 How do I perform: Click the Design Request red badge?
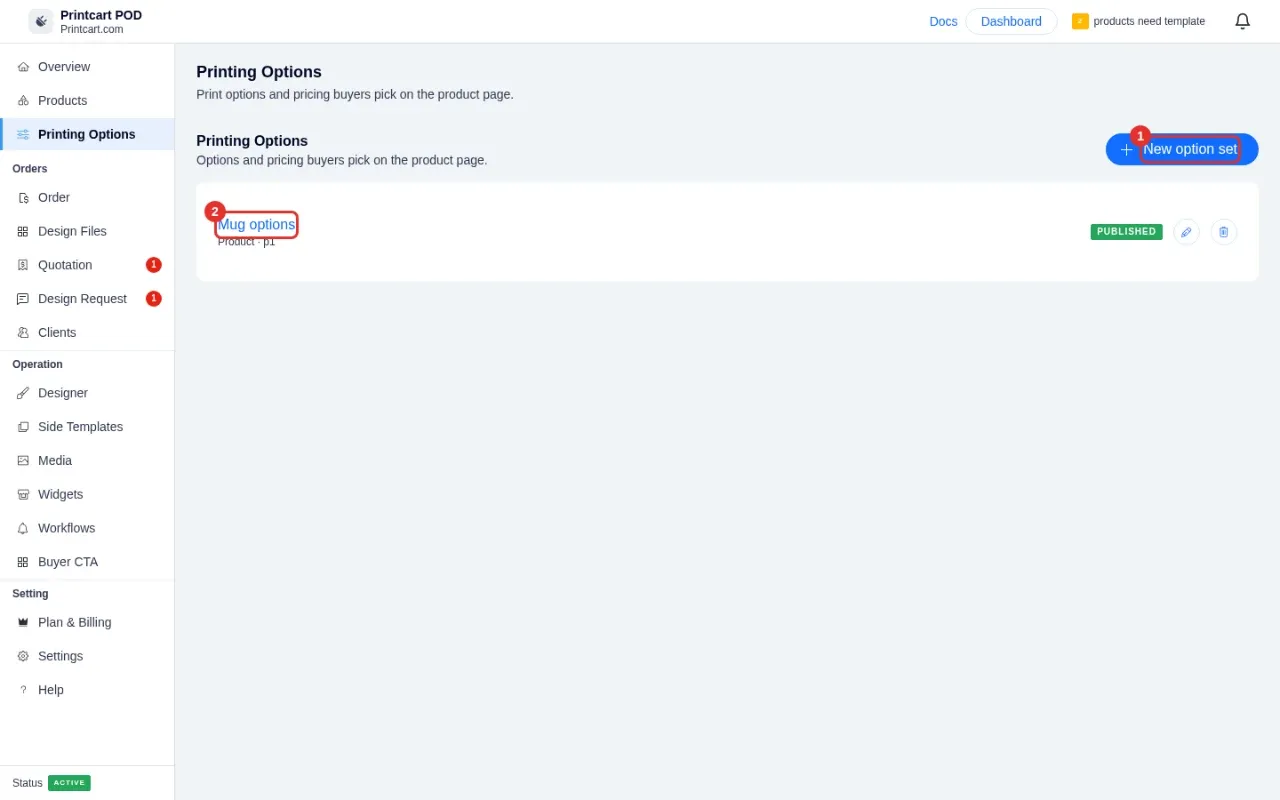coord(154,299)
